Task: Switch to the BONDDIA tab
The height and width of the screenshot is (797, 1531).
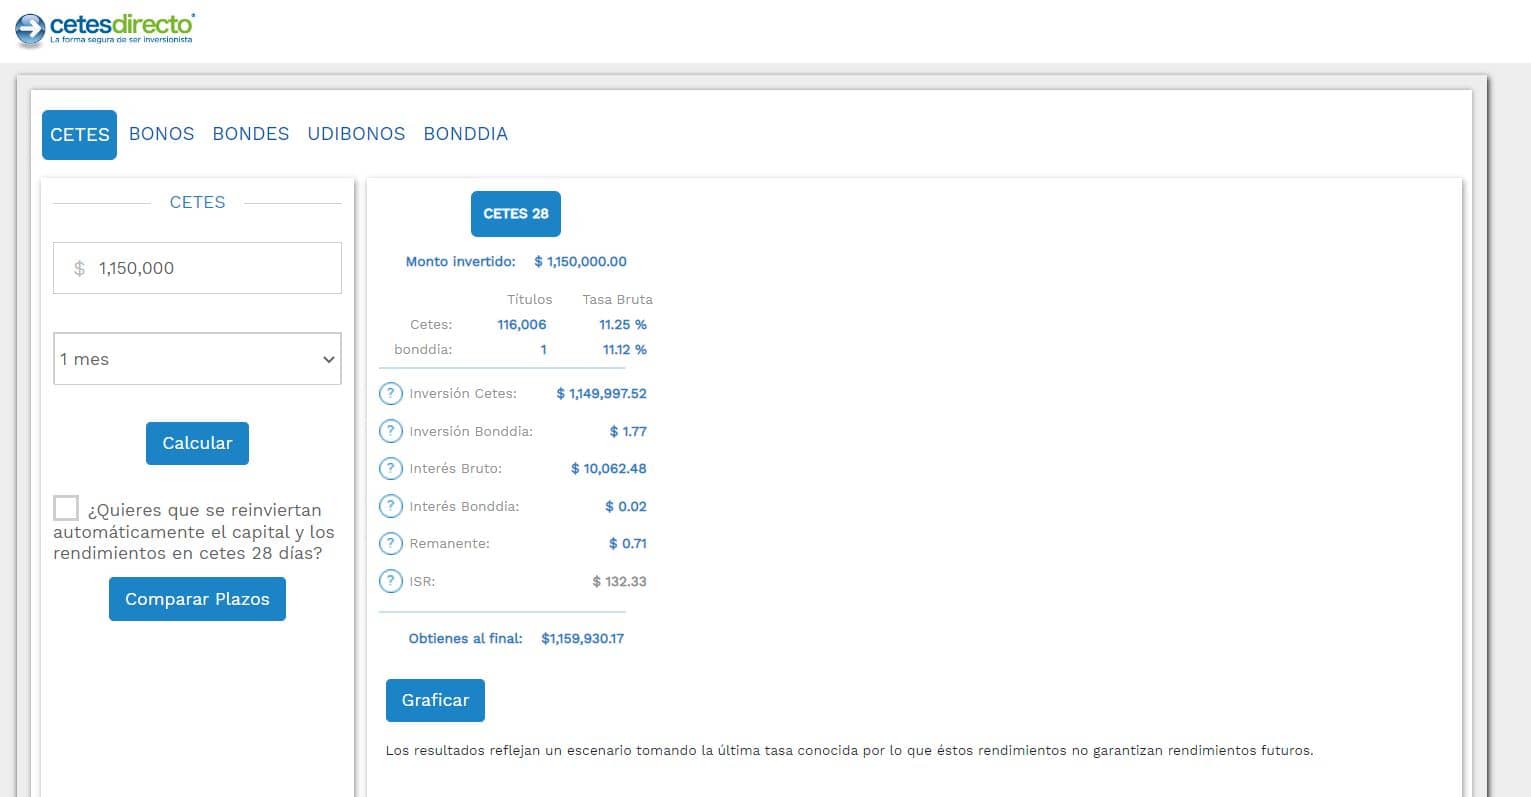Action: click(x=466, y=134)
